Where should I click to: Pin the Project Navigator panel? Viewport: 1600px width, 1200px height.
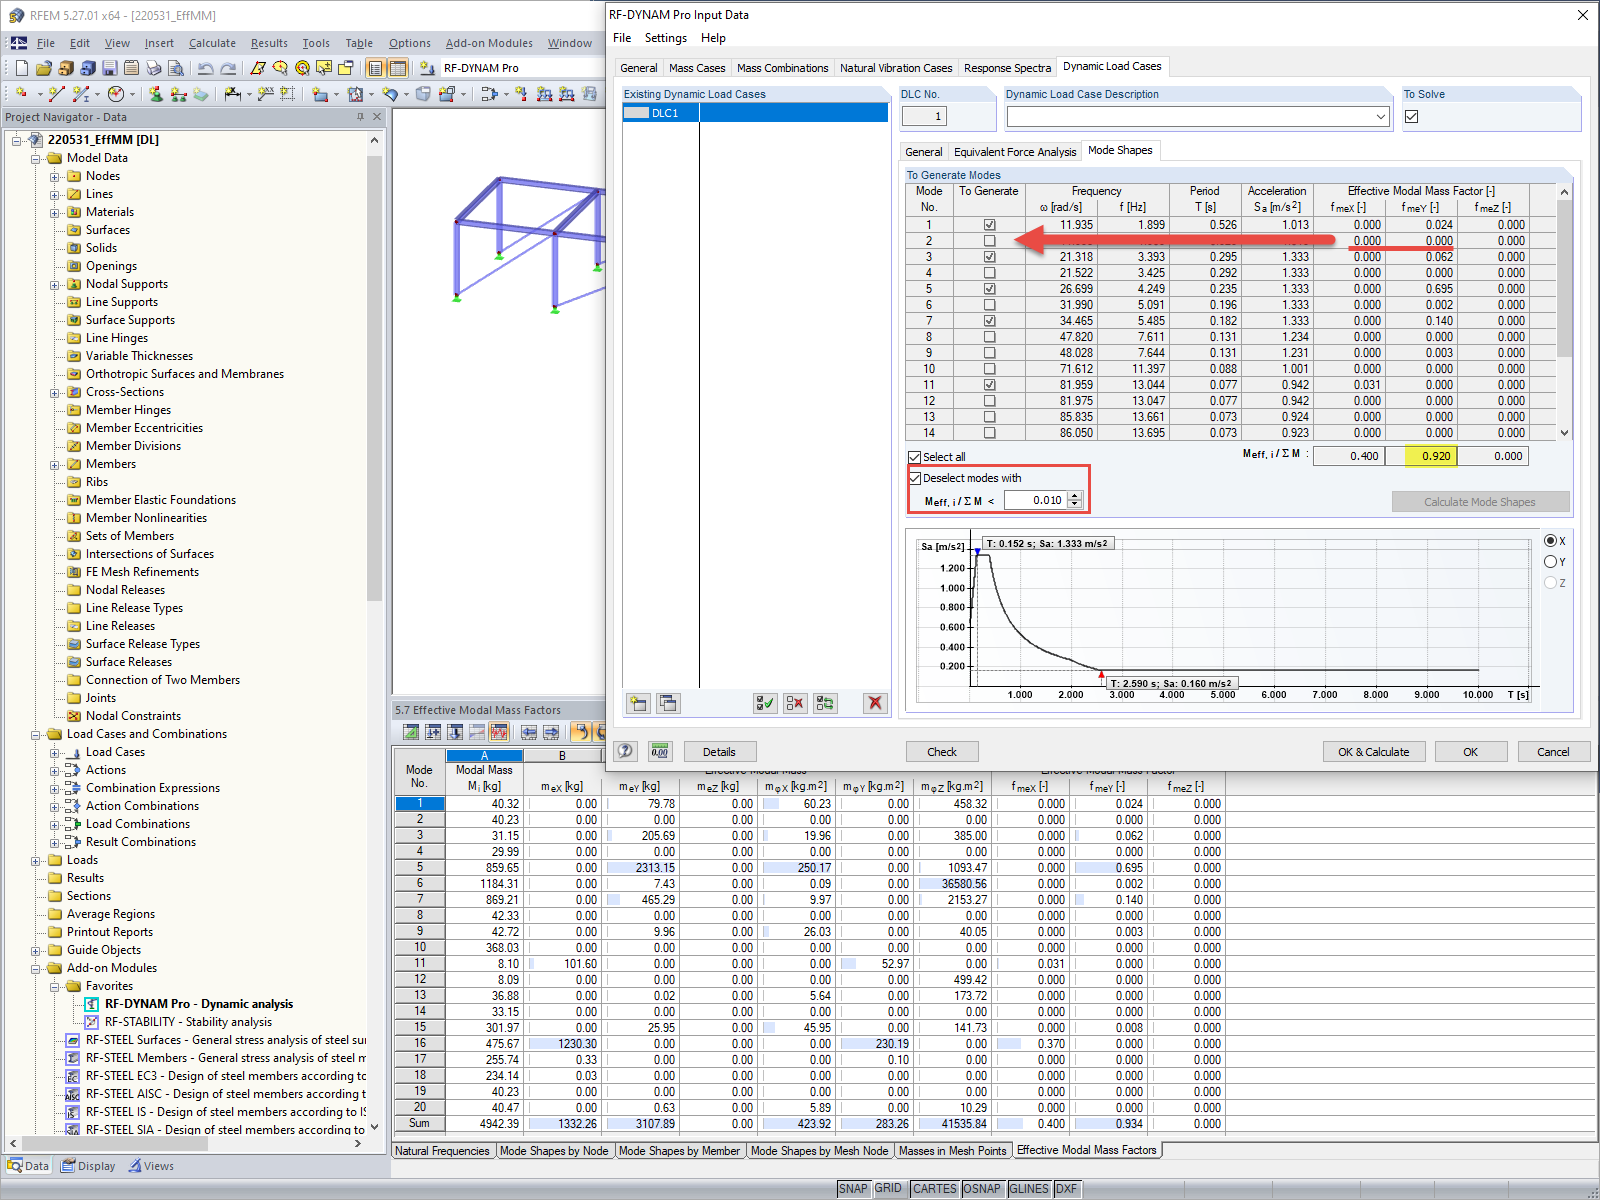pyautogui.click(x=361, y=117)
